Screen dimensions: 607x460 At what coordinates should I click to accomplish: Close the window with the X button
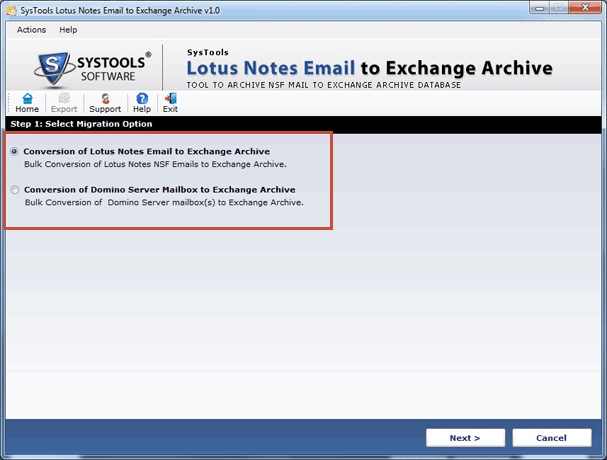click(x=585, y=7)
